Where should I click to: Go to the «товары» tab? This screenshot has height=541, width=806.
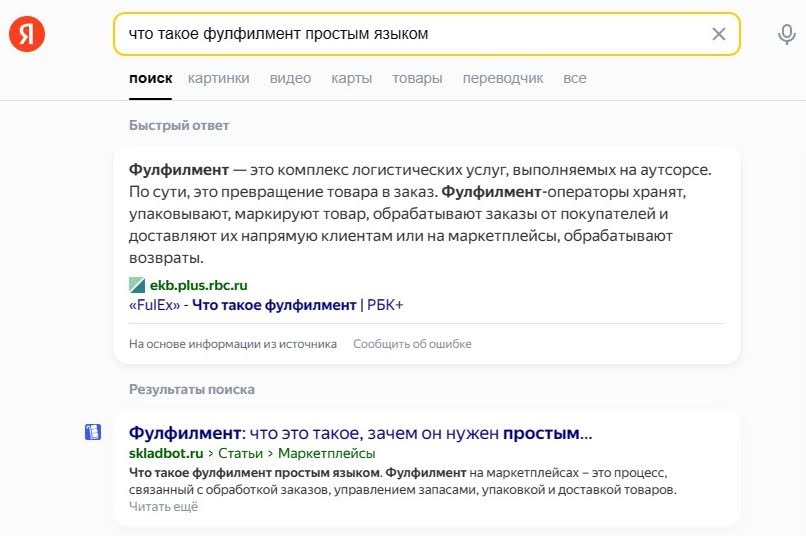coord(417,78)
